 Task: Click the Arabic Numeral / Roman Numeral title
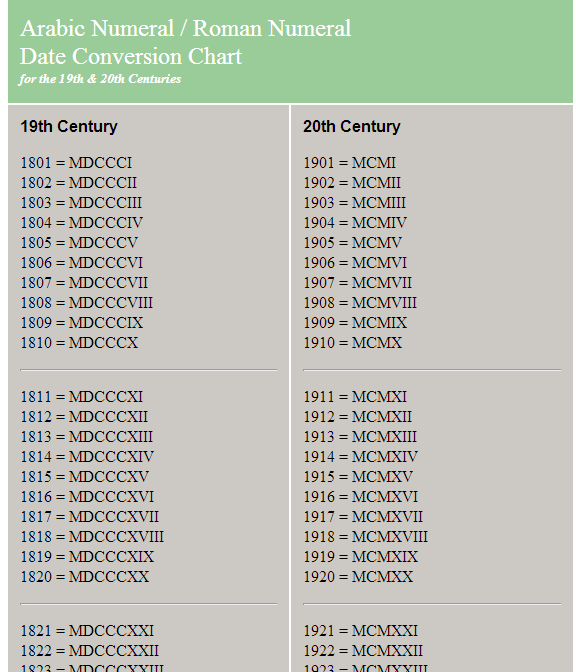click(x=185, y=29)
